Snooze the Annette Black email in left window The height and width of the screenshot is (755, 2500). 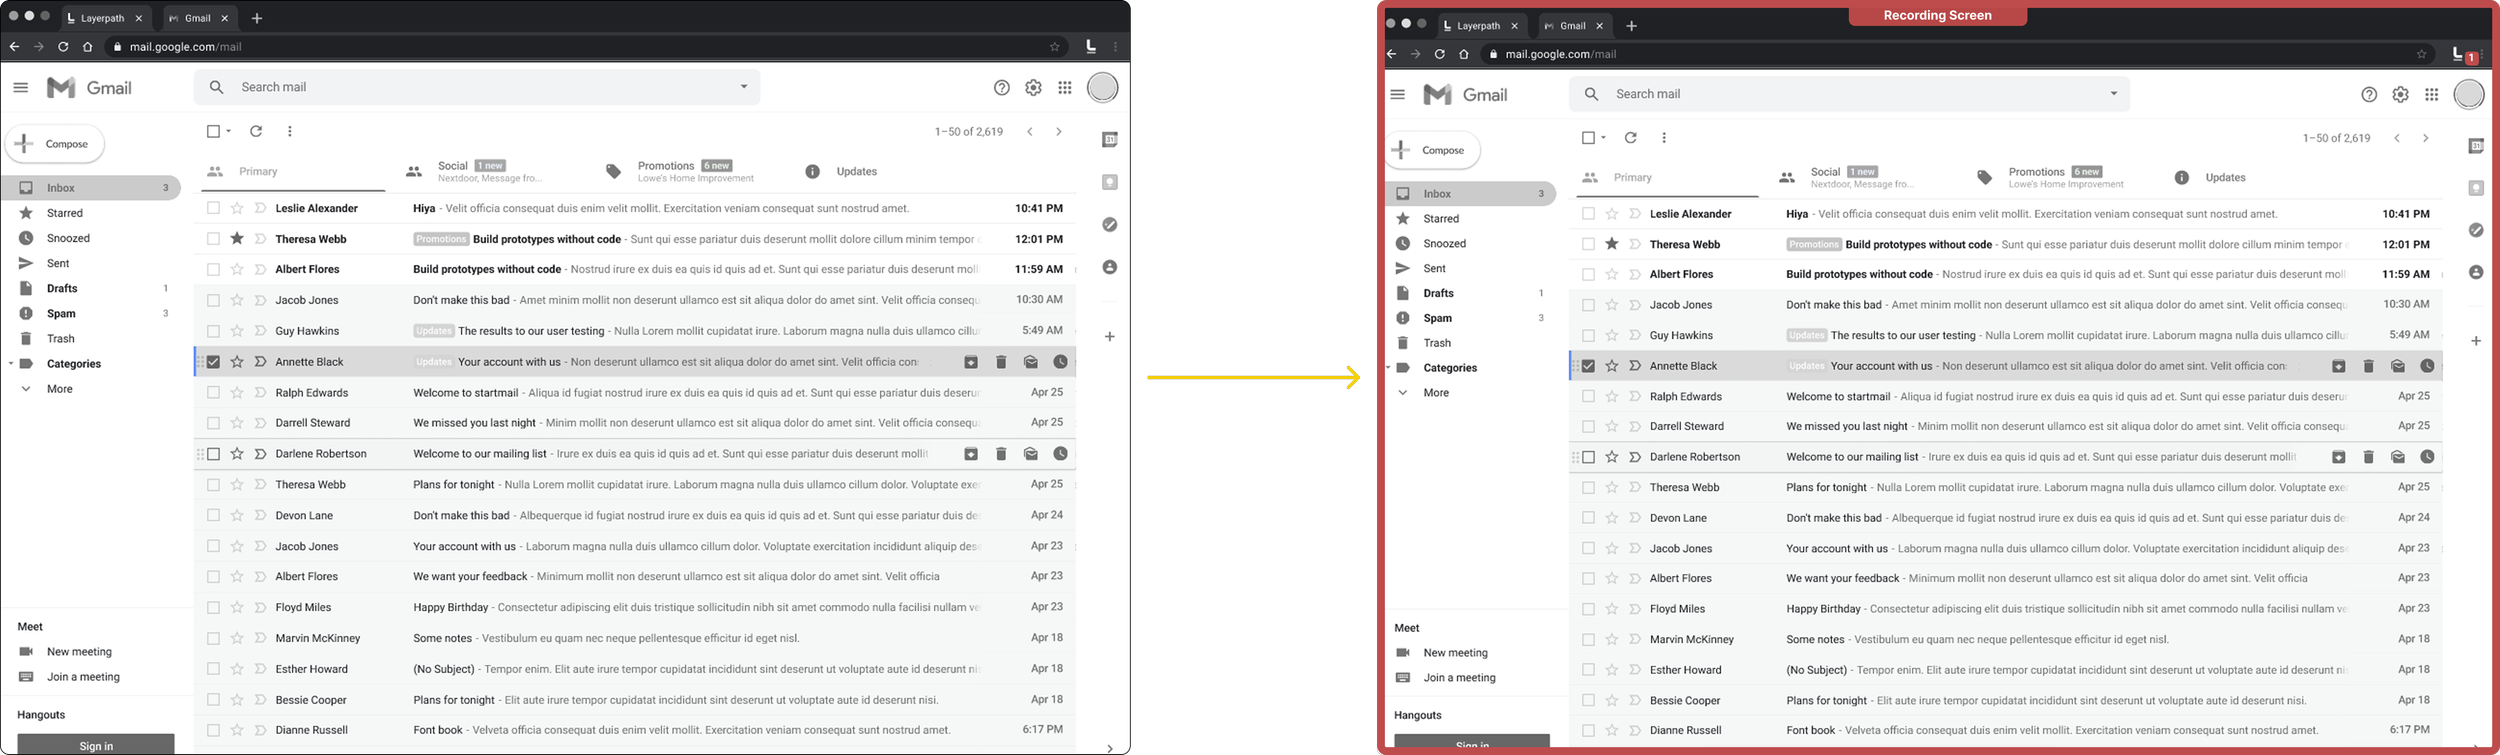click(1061, 362)
